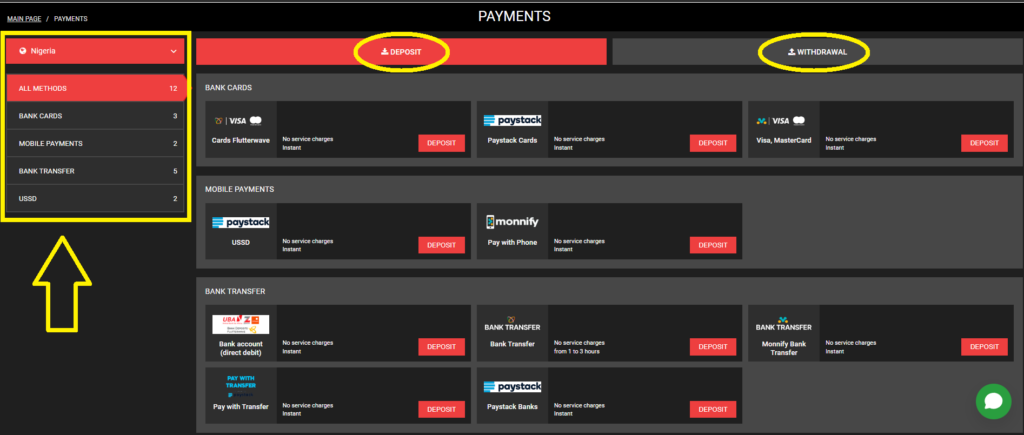The image size is (1024, 435).
Task: Click Deposit for Visa, MasterCard
Action: click(984, 143)
